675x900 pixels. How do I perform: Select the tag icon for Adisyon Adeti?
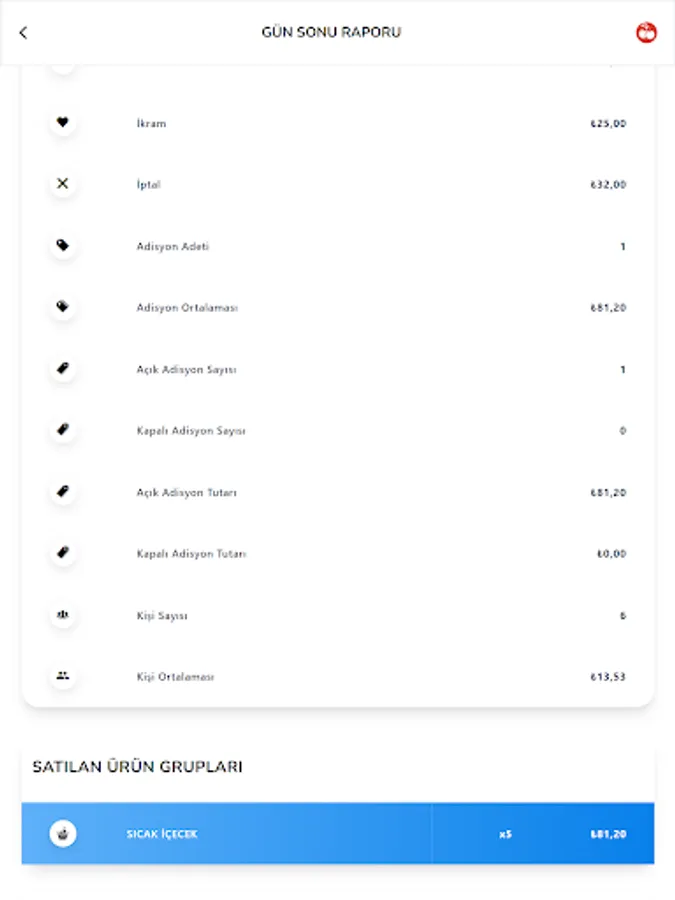[63, 246]
